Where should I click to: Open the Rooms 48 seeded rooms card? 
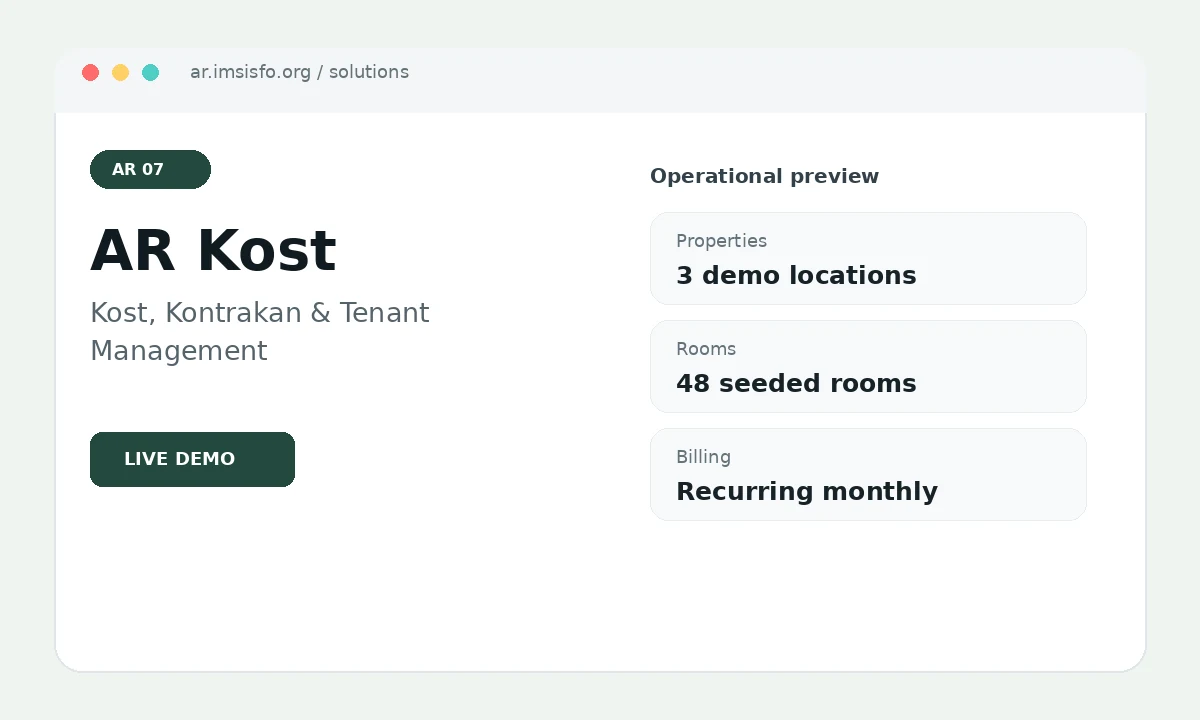point(868,366)
